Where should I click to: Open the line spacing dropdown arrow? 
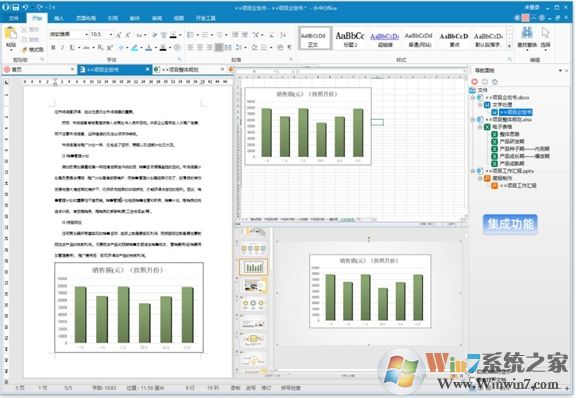coord(245,47)
